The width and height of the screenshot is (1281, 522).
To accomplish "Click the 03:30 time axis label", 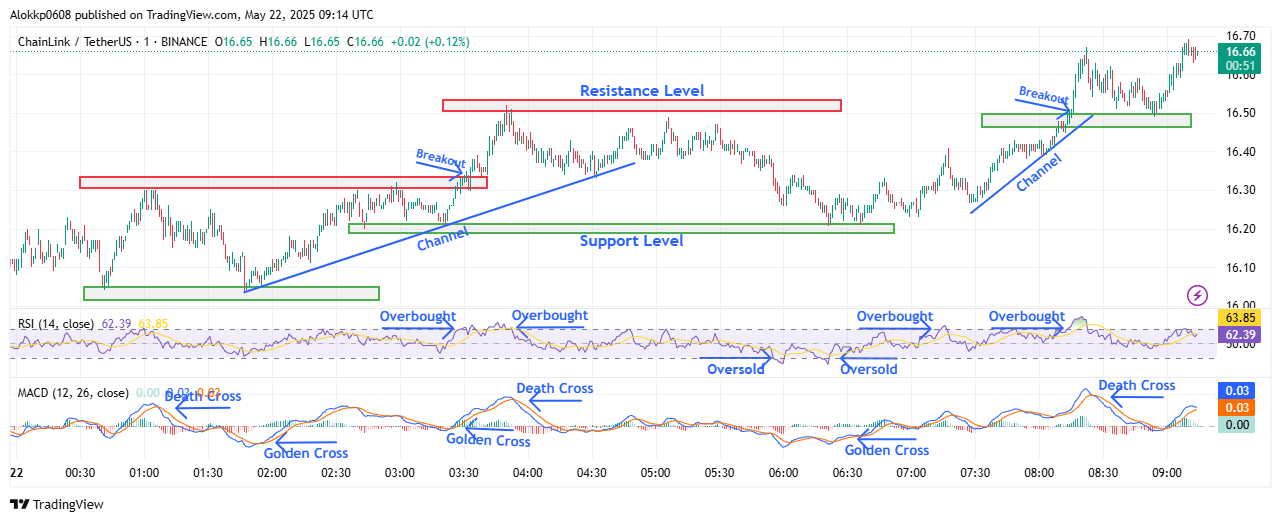I will click(464, 472).
